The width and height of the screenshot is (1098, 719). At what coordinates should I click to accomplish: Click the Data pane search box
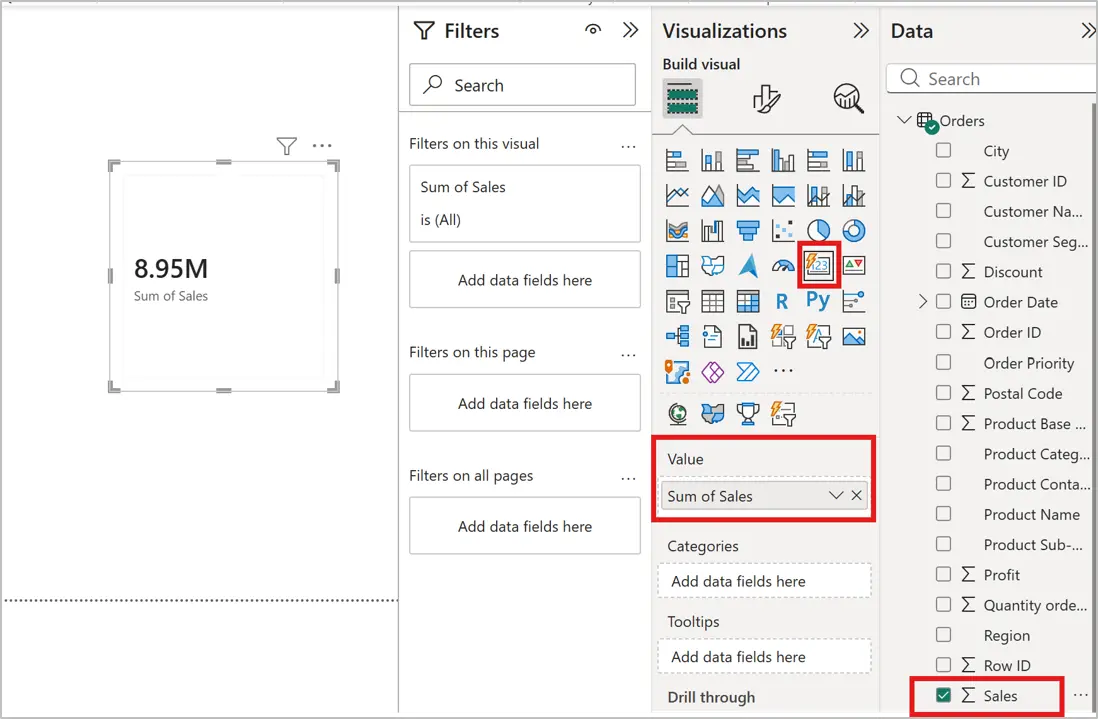click(991, 78)
